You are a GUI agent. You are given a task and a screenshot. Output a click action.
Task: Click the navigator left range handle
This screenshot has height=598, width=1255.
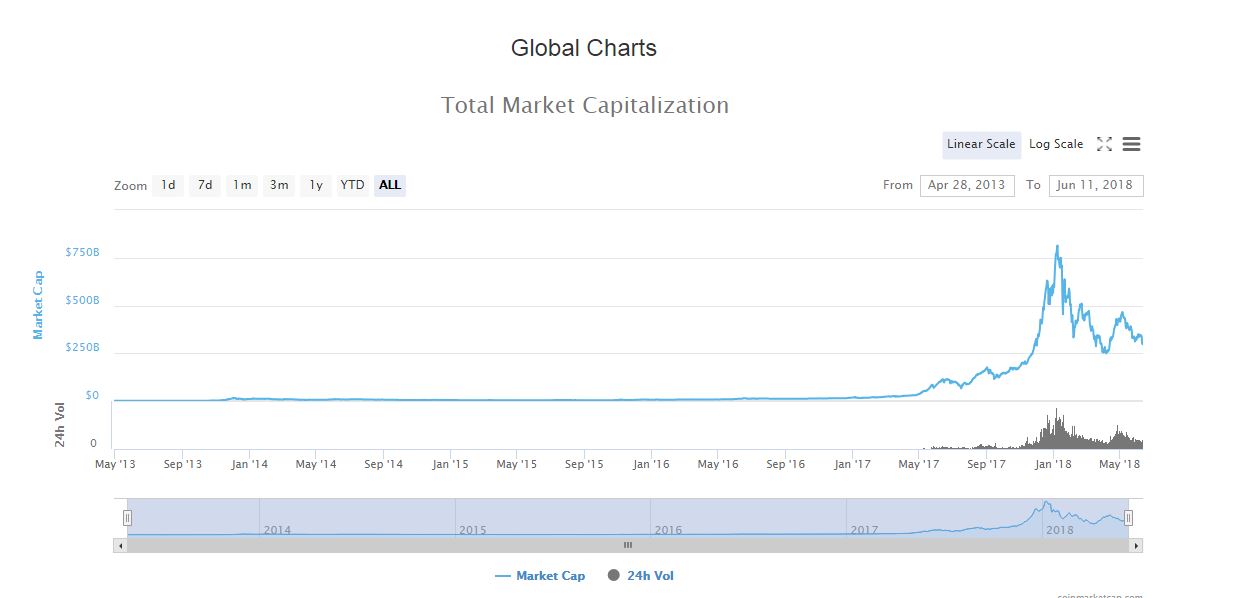[127, 517]
